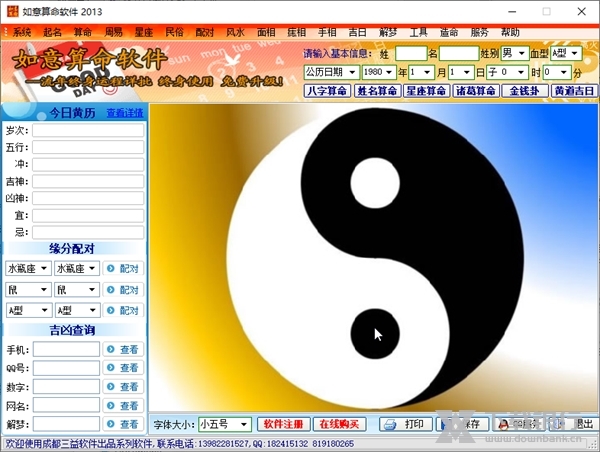Viewport: 600px width, 452px height.
Task: Click the 八字算命 button
Action: tap(327, 91)
